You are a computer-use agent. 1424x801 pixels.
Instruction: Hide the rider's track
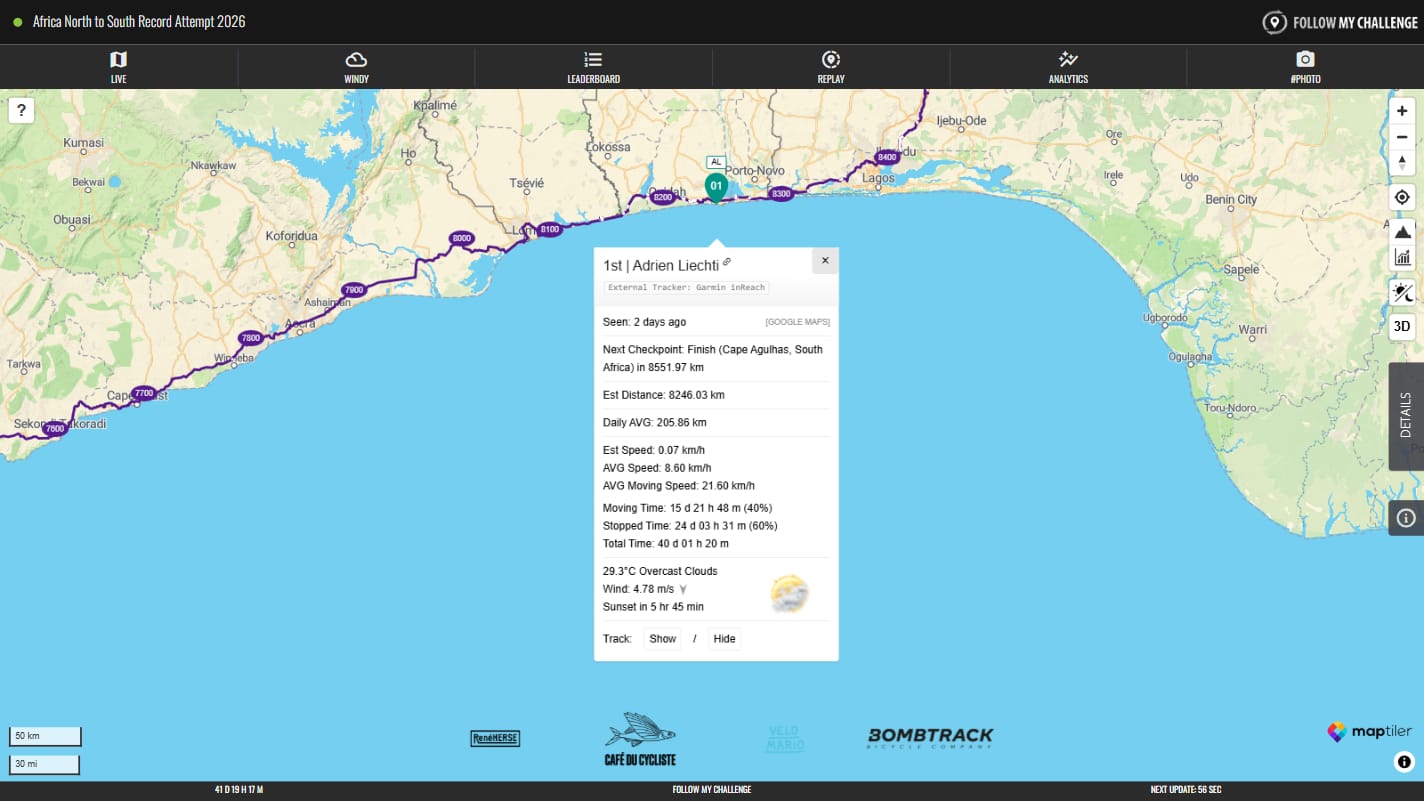[x=724, y=639]
